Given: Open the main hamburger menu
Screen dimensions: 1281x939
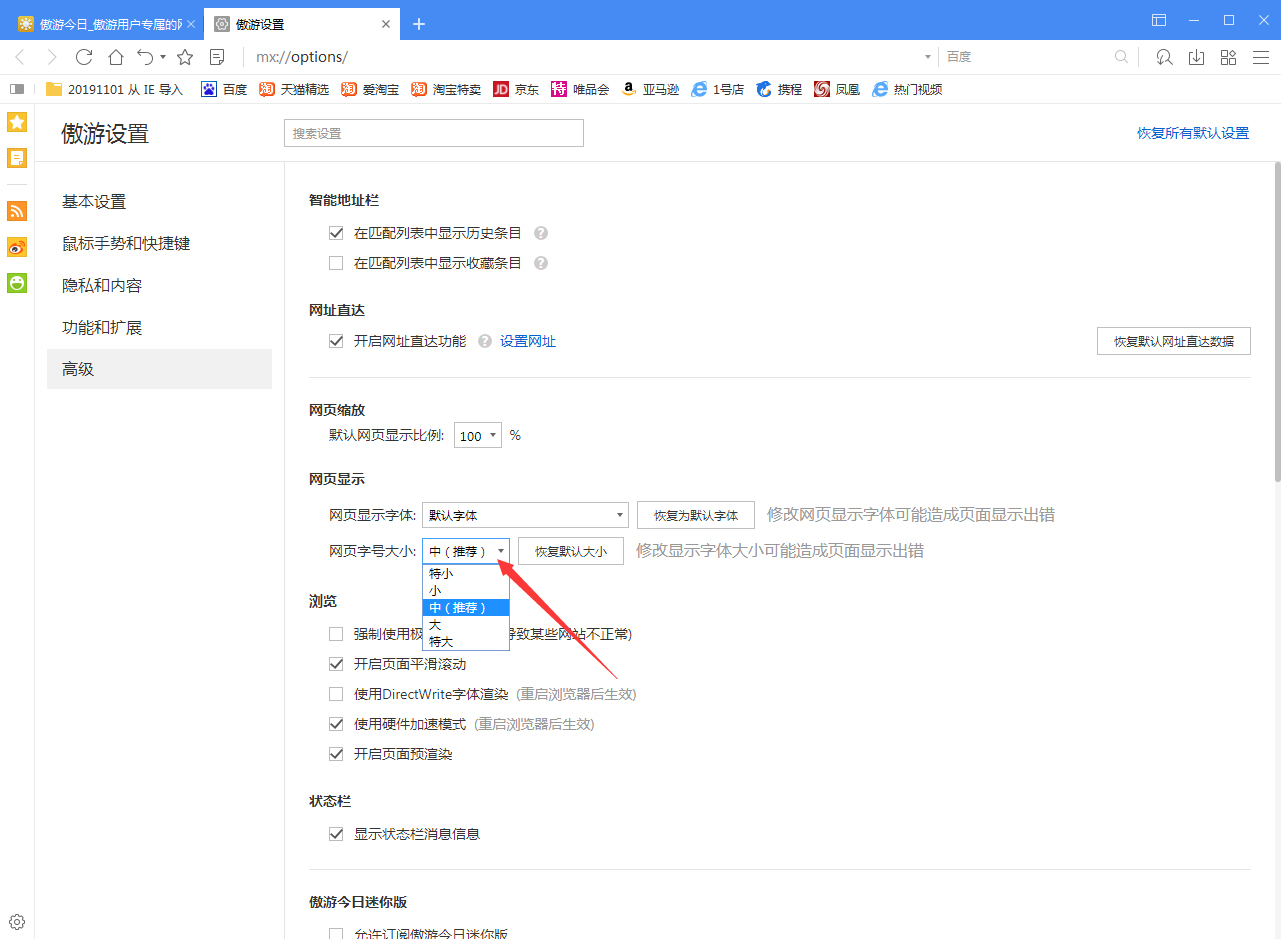Looking at the screenshot, I should pyautogui.click(x=1261, y=57).
